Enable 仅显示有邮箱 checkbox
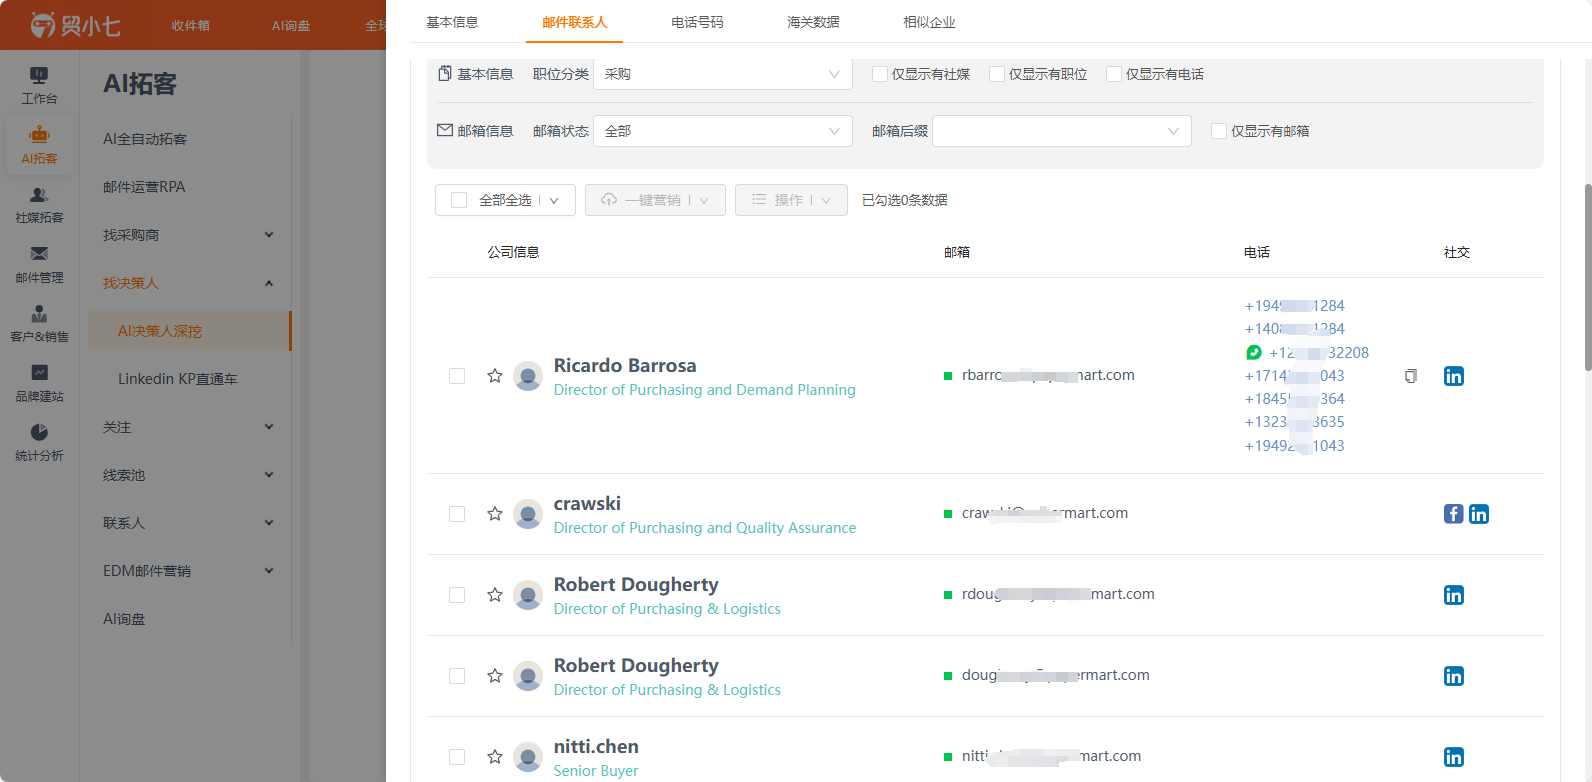This screenshot has width=1592, height=782. (1219, 131)
